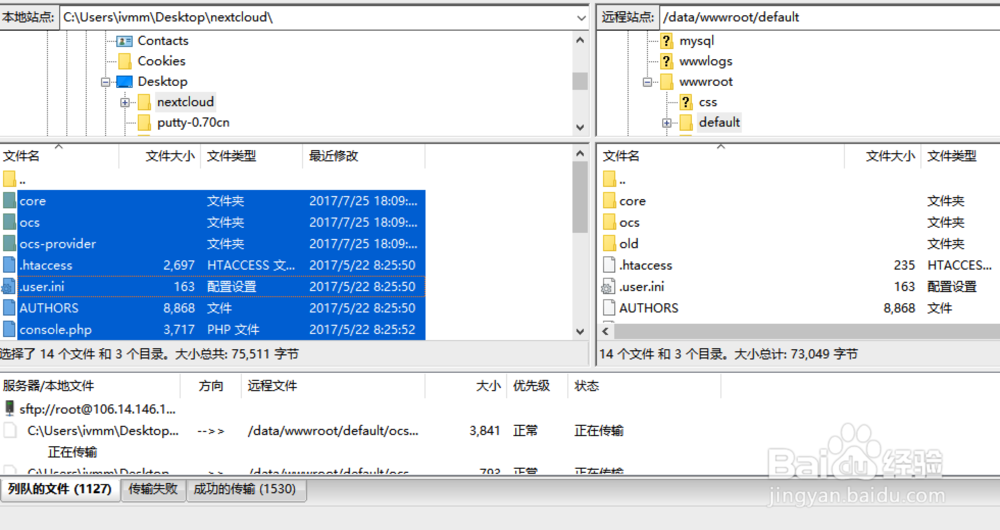Select putty-0.70cn folder in local tree
The image size is (1000, 530).
(x=193, y=122)
